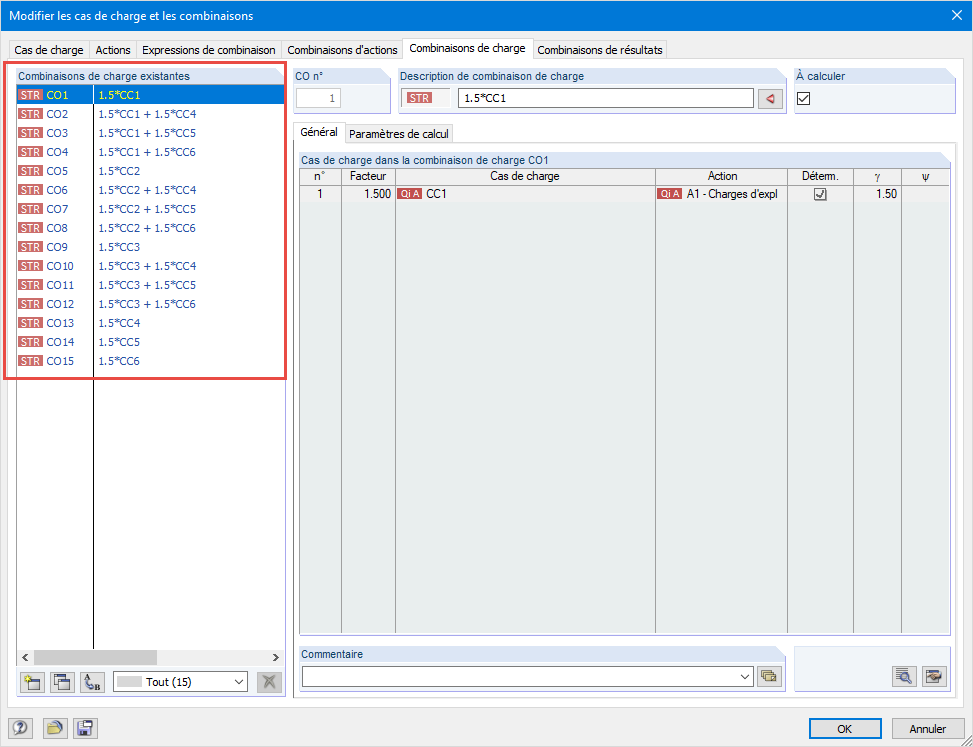Click the γ value 1.50 cell

pyautogui.click(x=877, y=194)
